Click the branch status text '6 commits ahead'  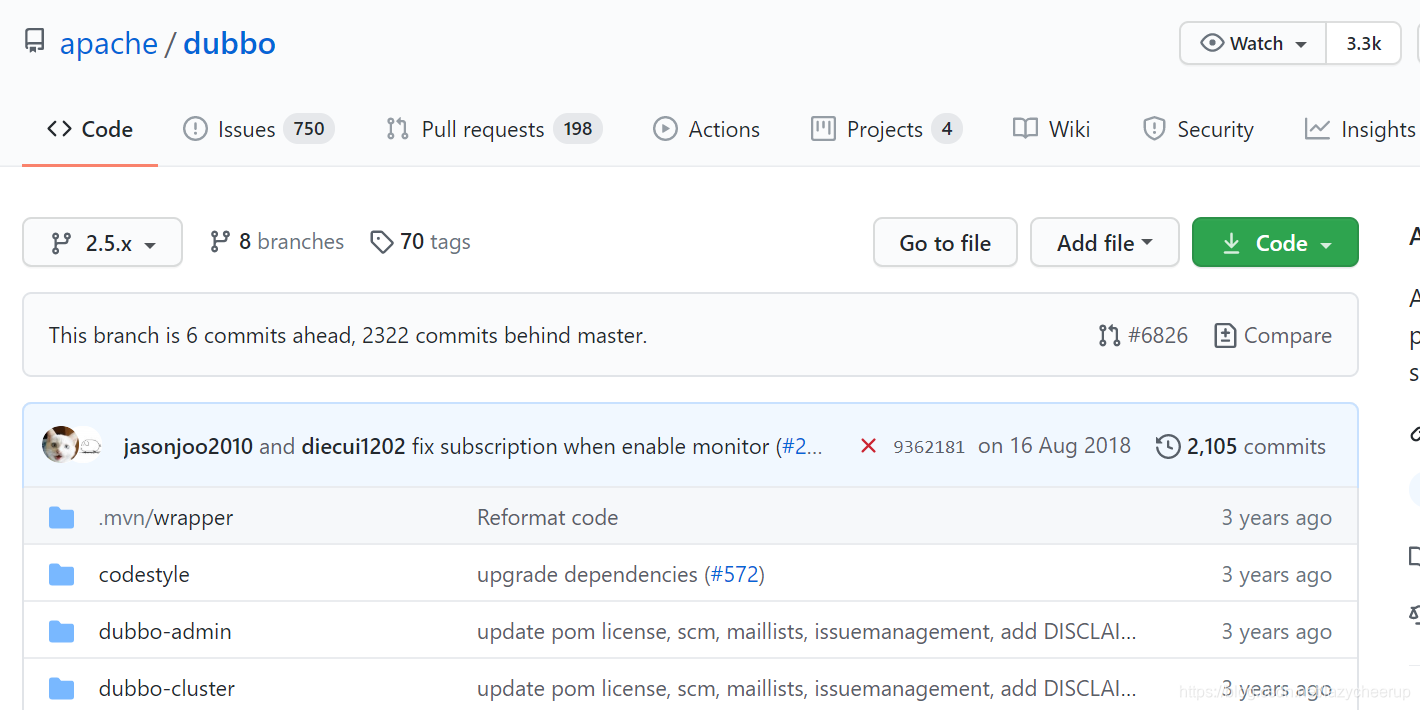pyautogui.click(x=268, y=336)
